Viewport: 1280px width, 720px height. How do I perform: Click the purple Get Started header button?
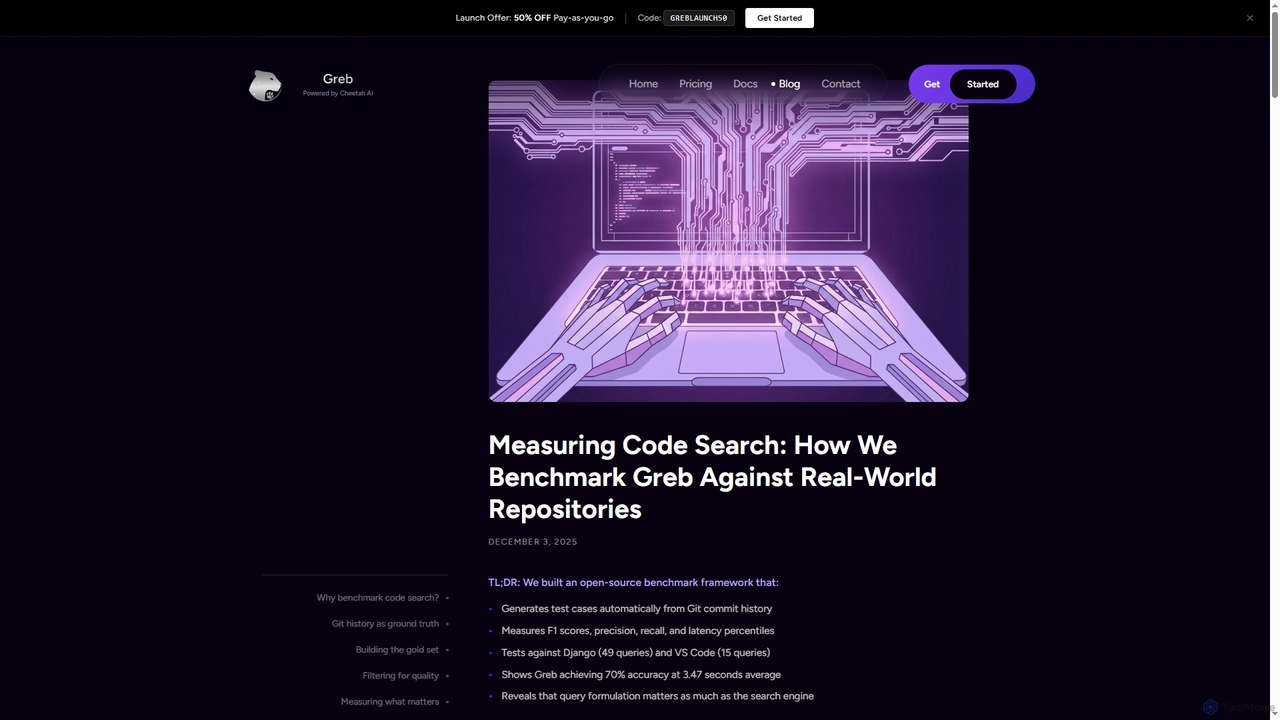click(971, 84)
